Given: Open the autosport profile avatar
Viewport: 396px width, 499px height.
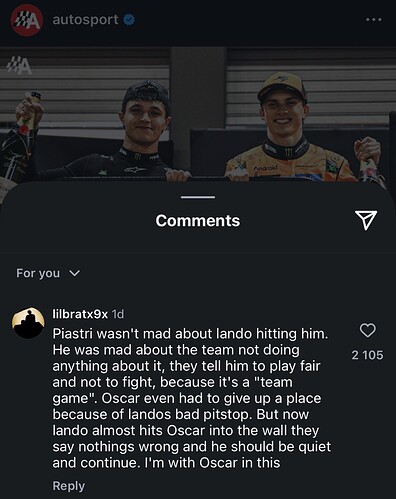Looking at the screenshot, I should pos(27,20).
